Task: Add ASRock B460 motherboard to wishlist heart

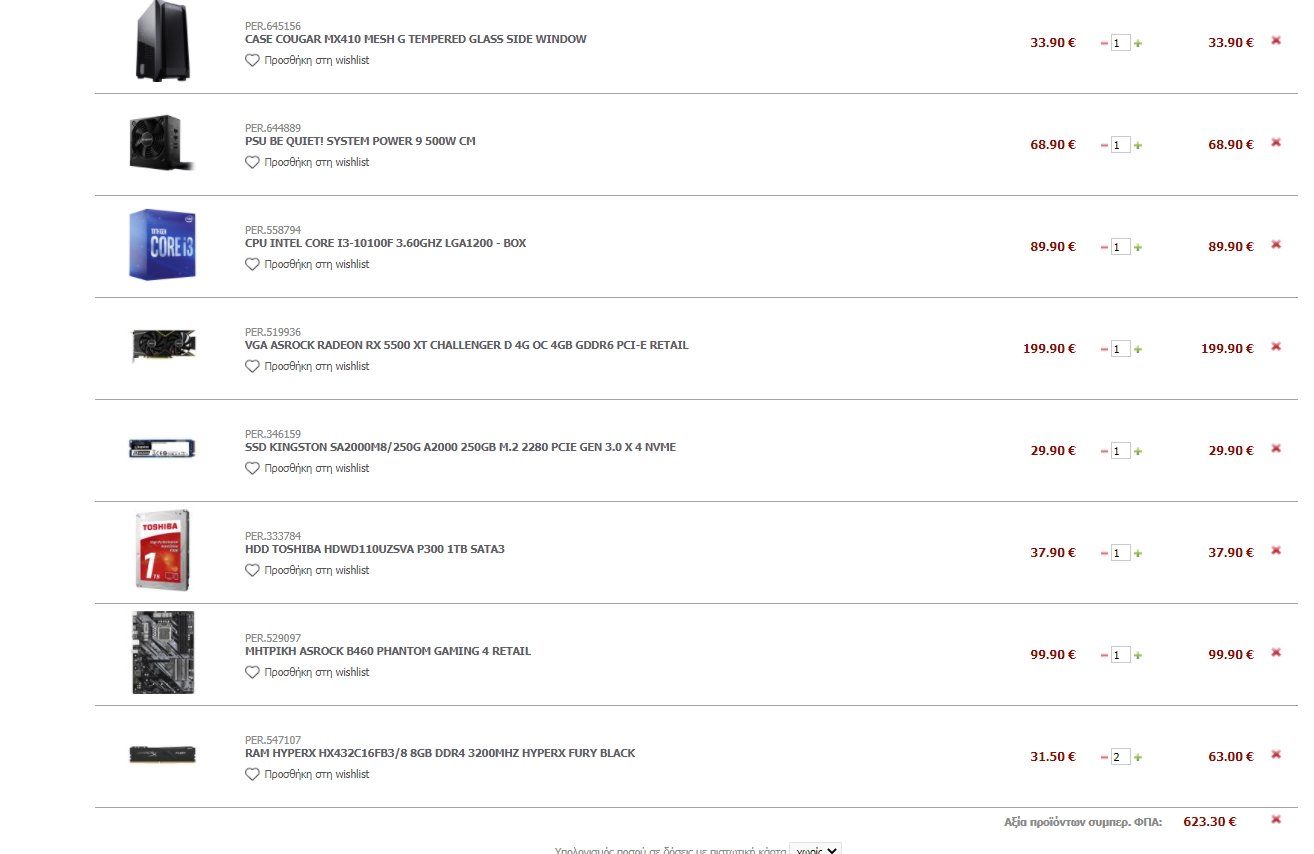Action: (x=252, y=672)
